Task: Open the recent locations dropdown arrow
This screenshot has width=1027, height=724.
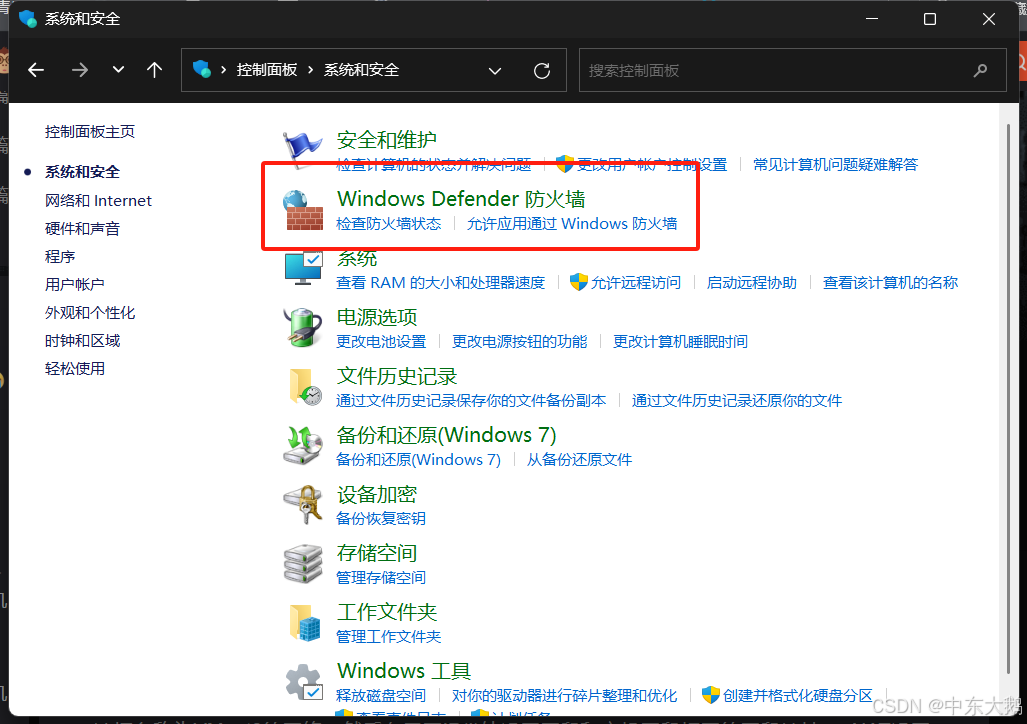Action: (x=118, y=69)
